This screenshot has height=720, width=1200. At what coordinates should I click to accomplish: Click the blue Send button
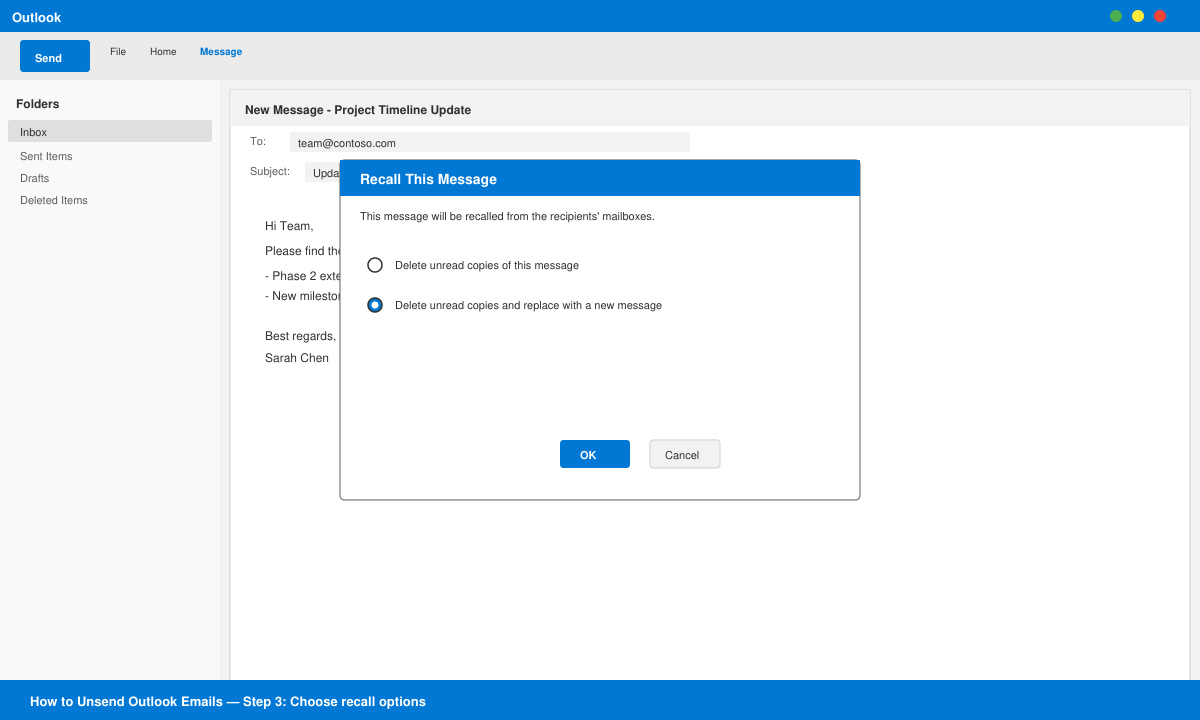pos(55,56)
